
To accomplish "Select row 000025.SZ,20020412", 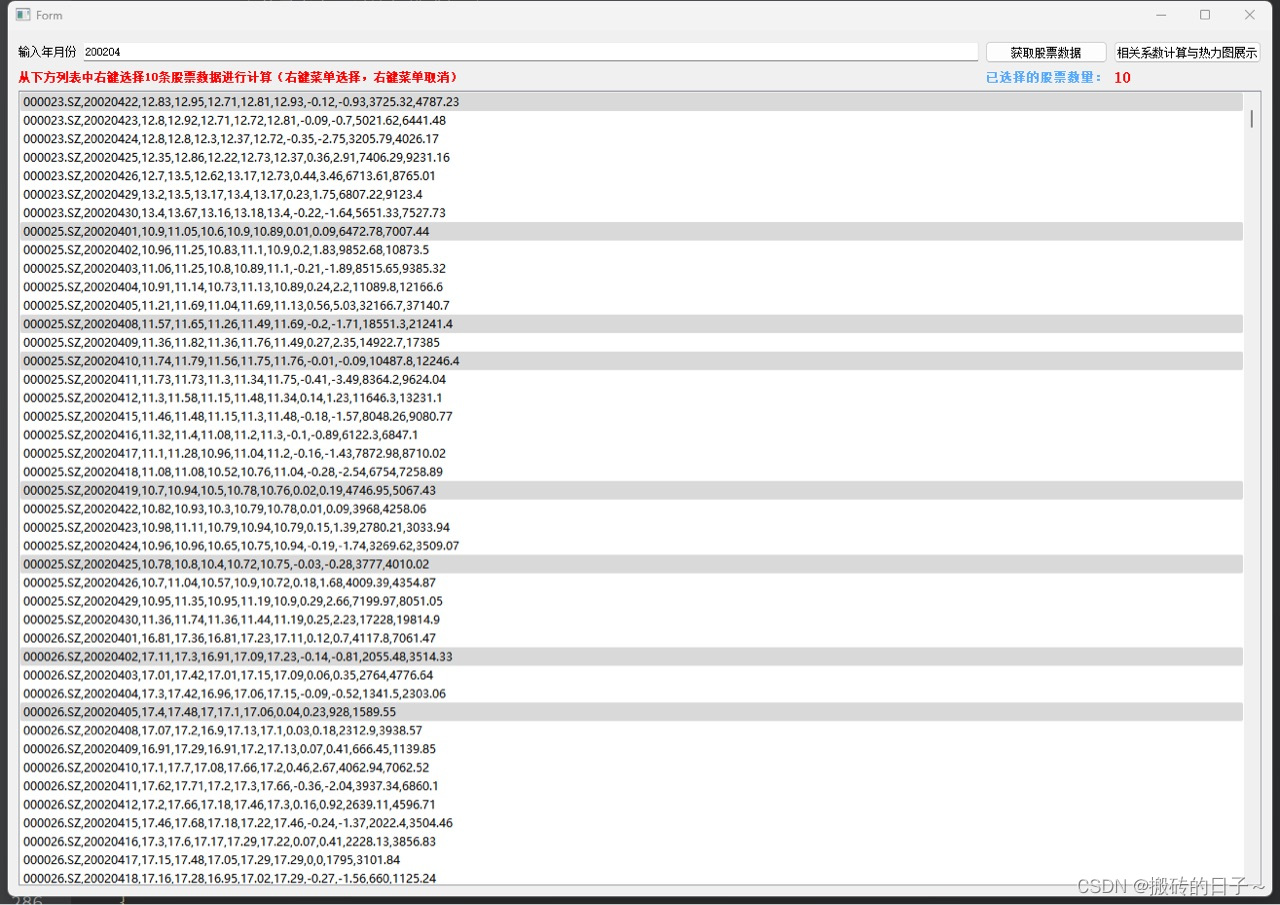I will pyautogui.click(x=631, y=398).
